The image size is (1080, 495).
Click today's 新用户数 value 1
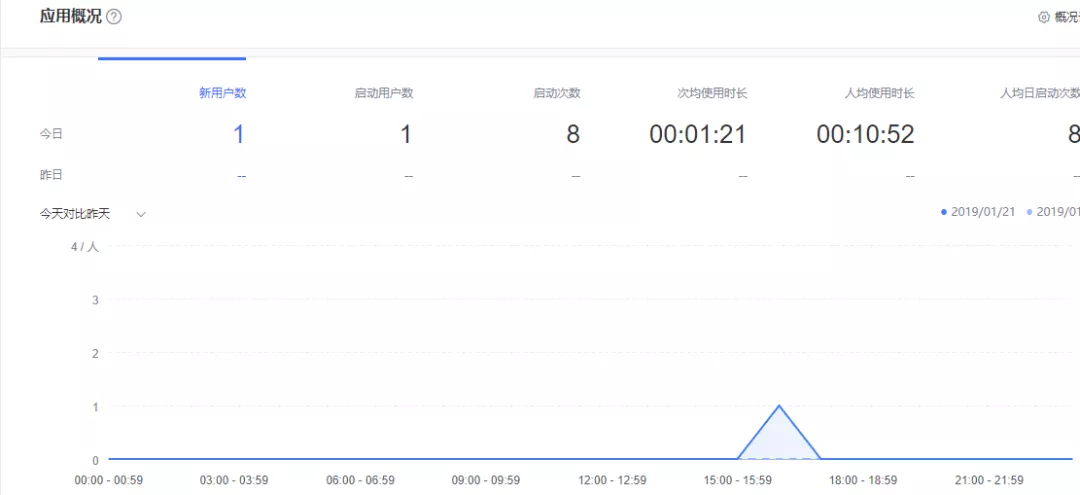tap(238, 134)
